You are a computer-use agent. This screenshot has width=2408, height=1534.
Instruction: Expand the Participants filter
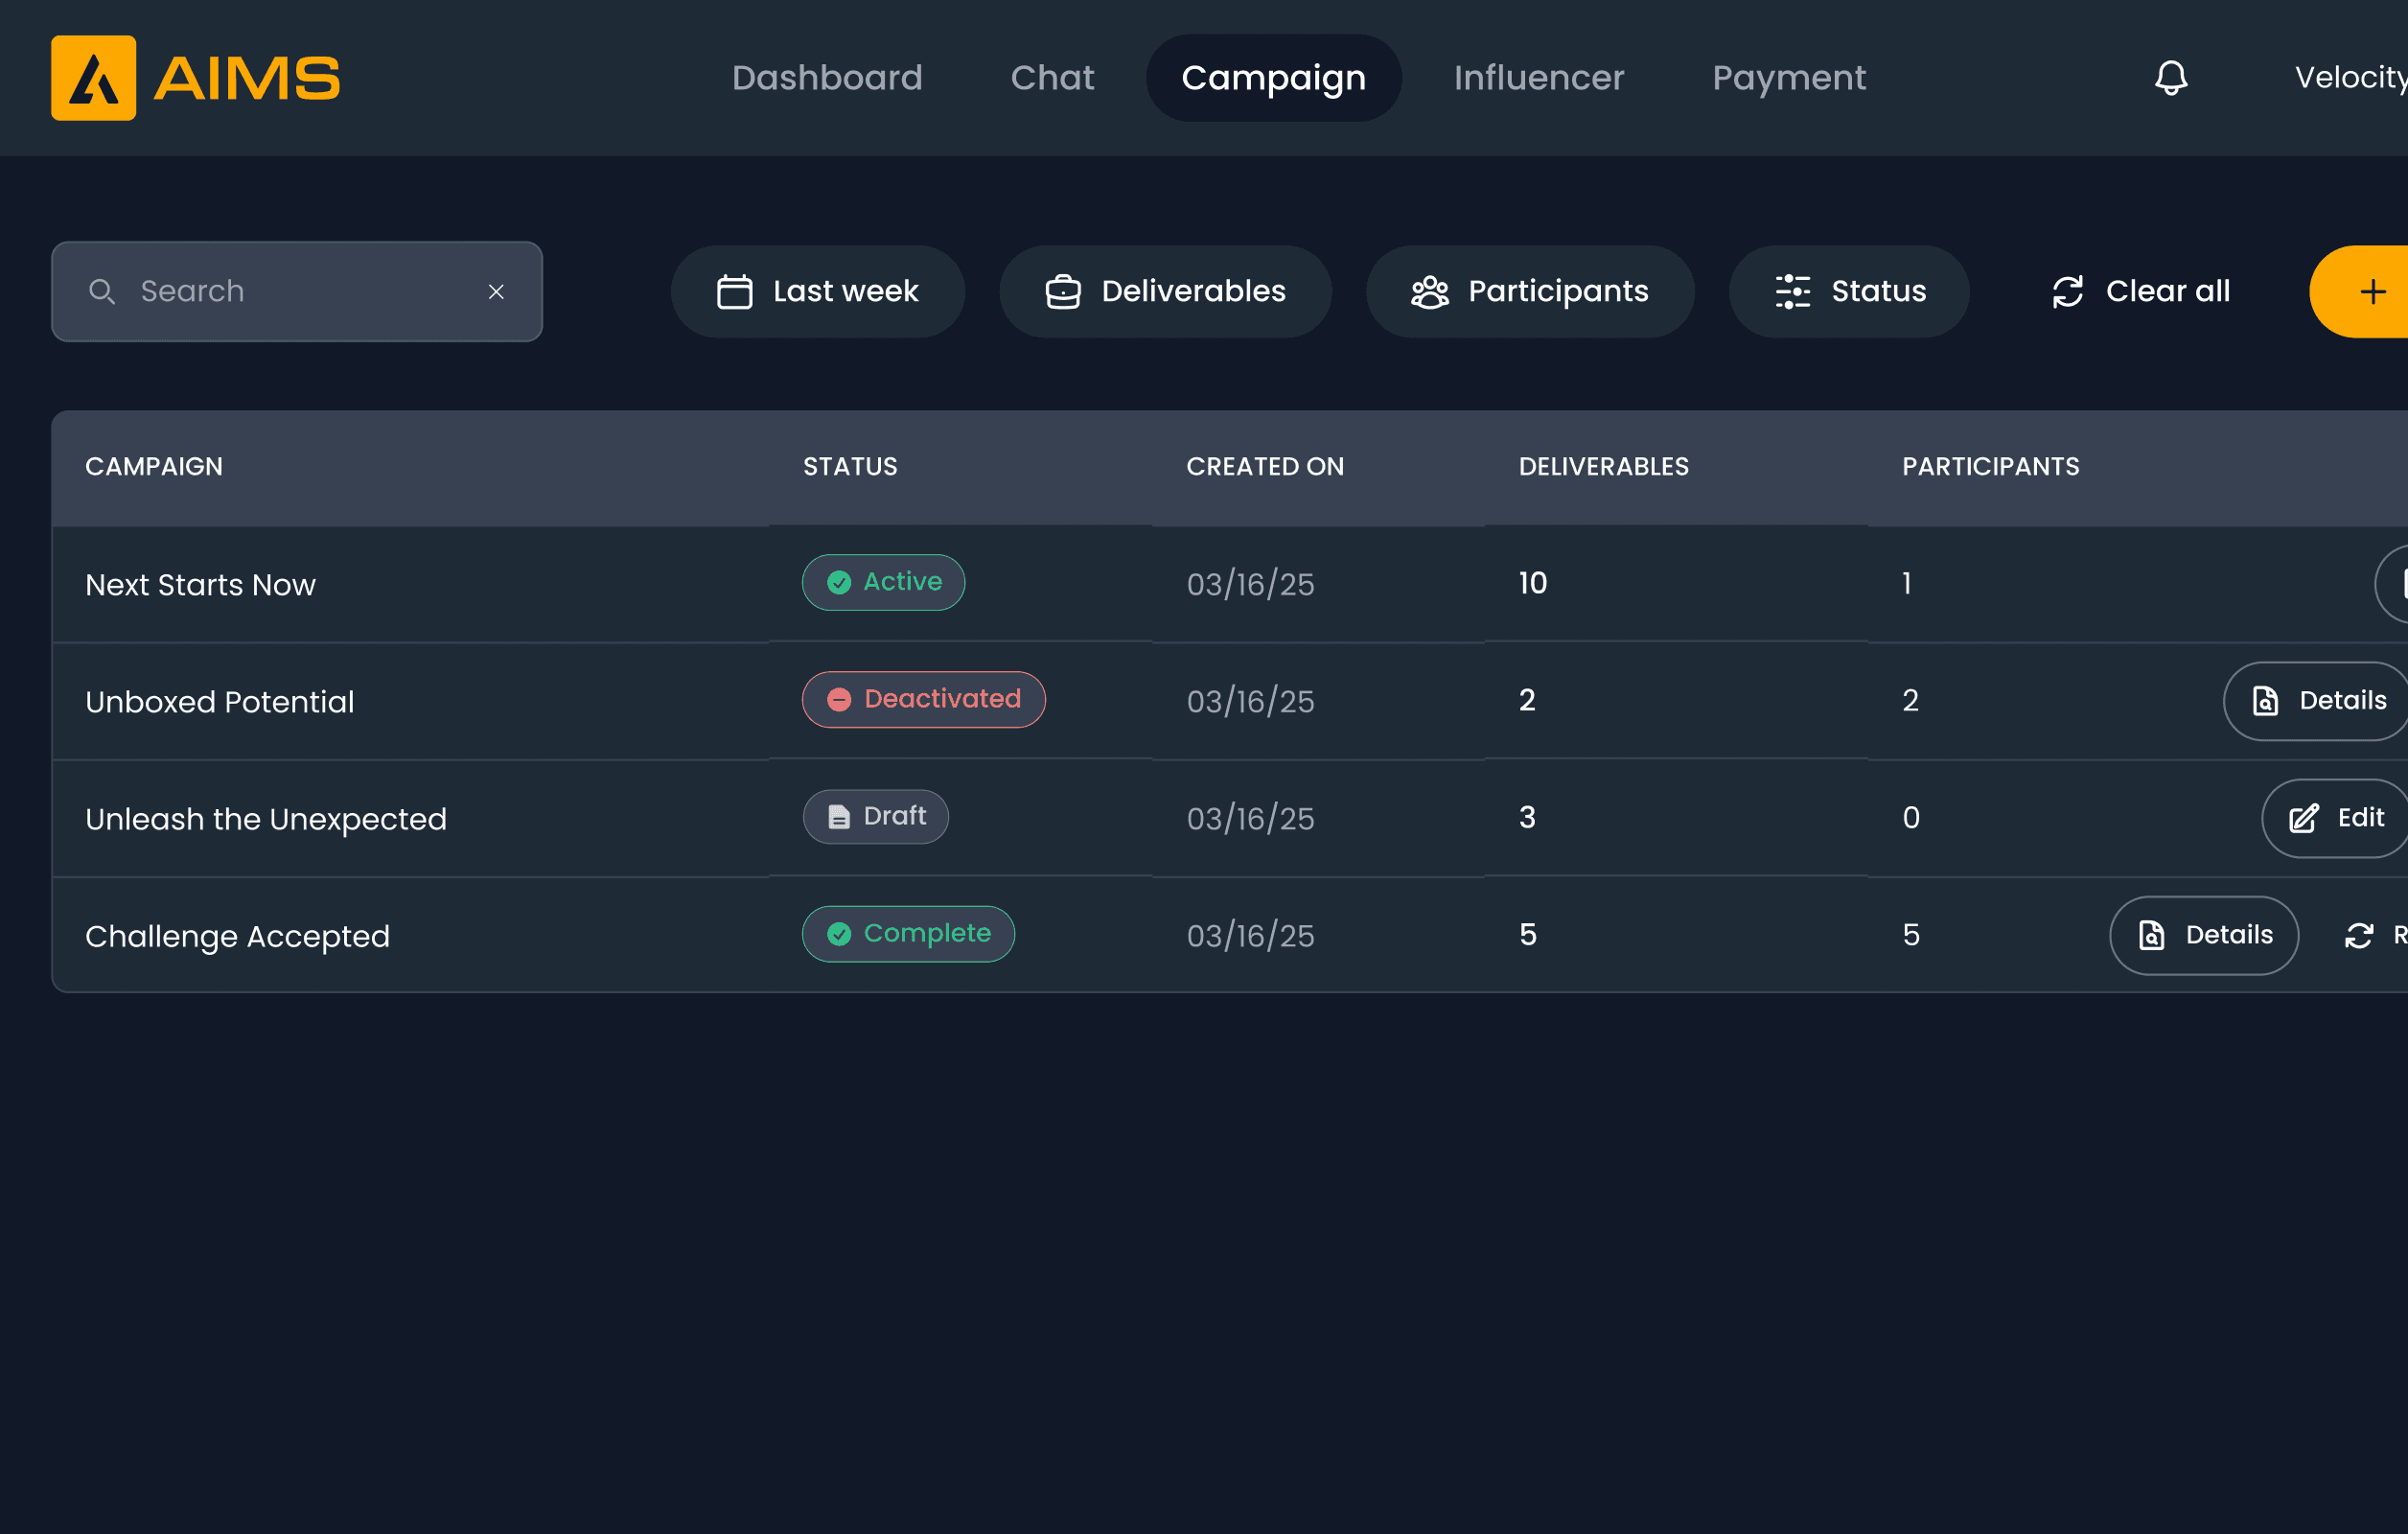tap(1529, 291)
